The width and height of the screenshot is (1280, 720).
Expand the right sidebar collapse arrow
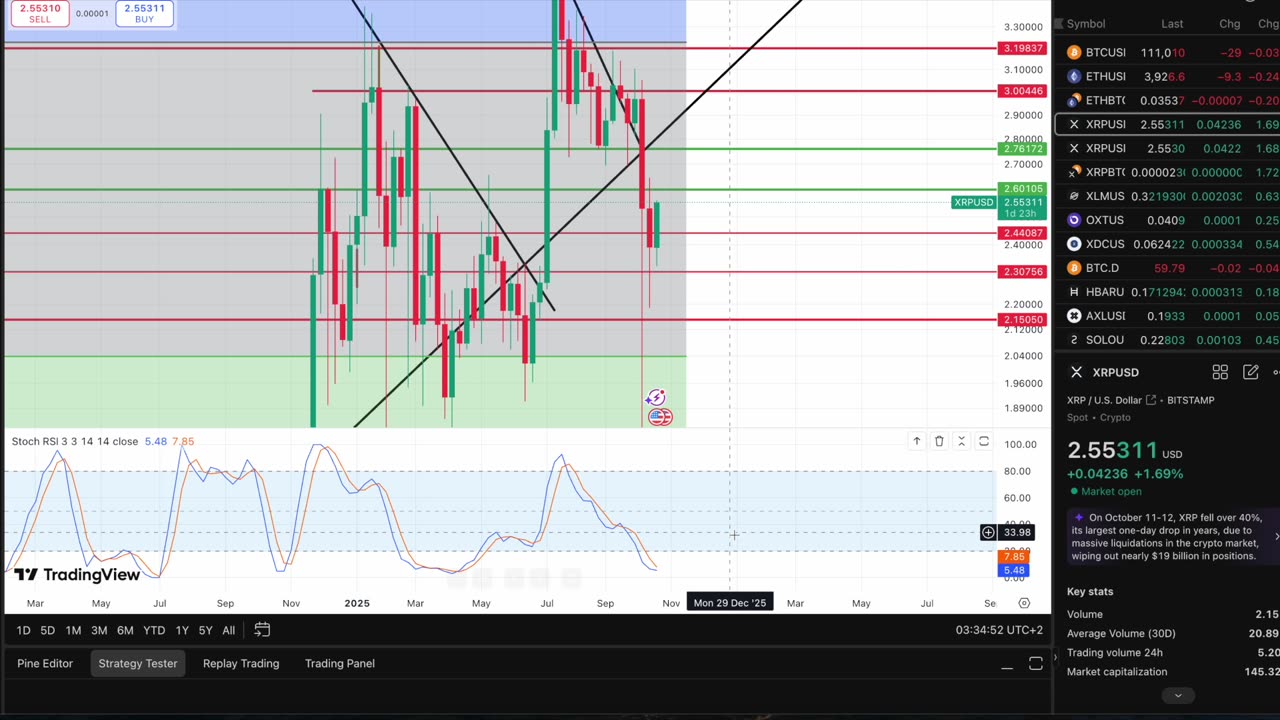coord(1056,657)
